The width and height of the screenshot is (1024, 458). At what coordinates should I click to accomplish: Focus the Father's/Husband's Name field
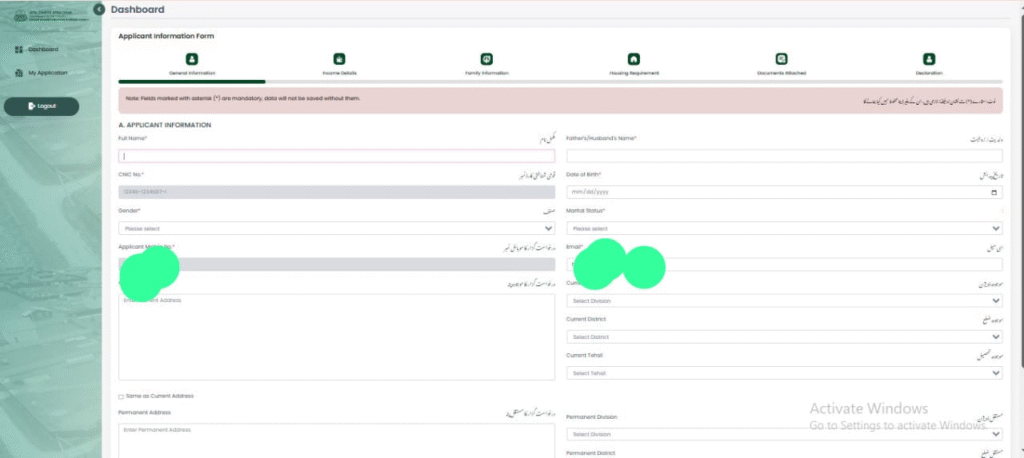tap(784, 156)
